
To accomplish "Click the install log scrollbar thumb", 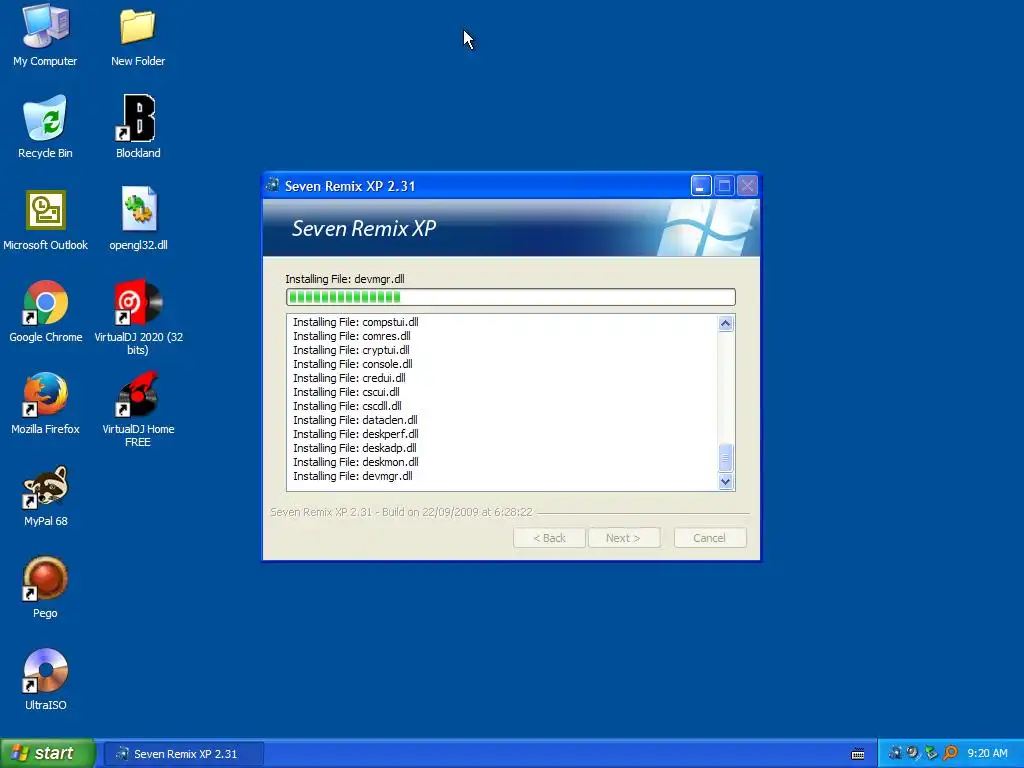I will 726,458.
